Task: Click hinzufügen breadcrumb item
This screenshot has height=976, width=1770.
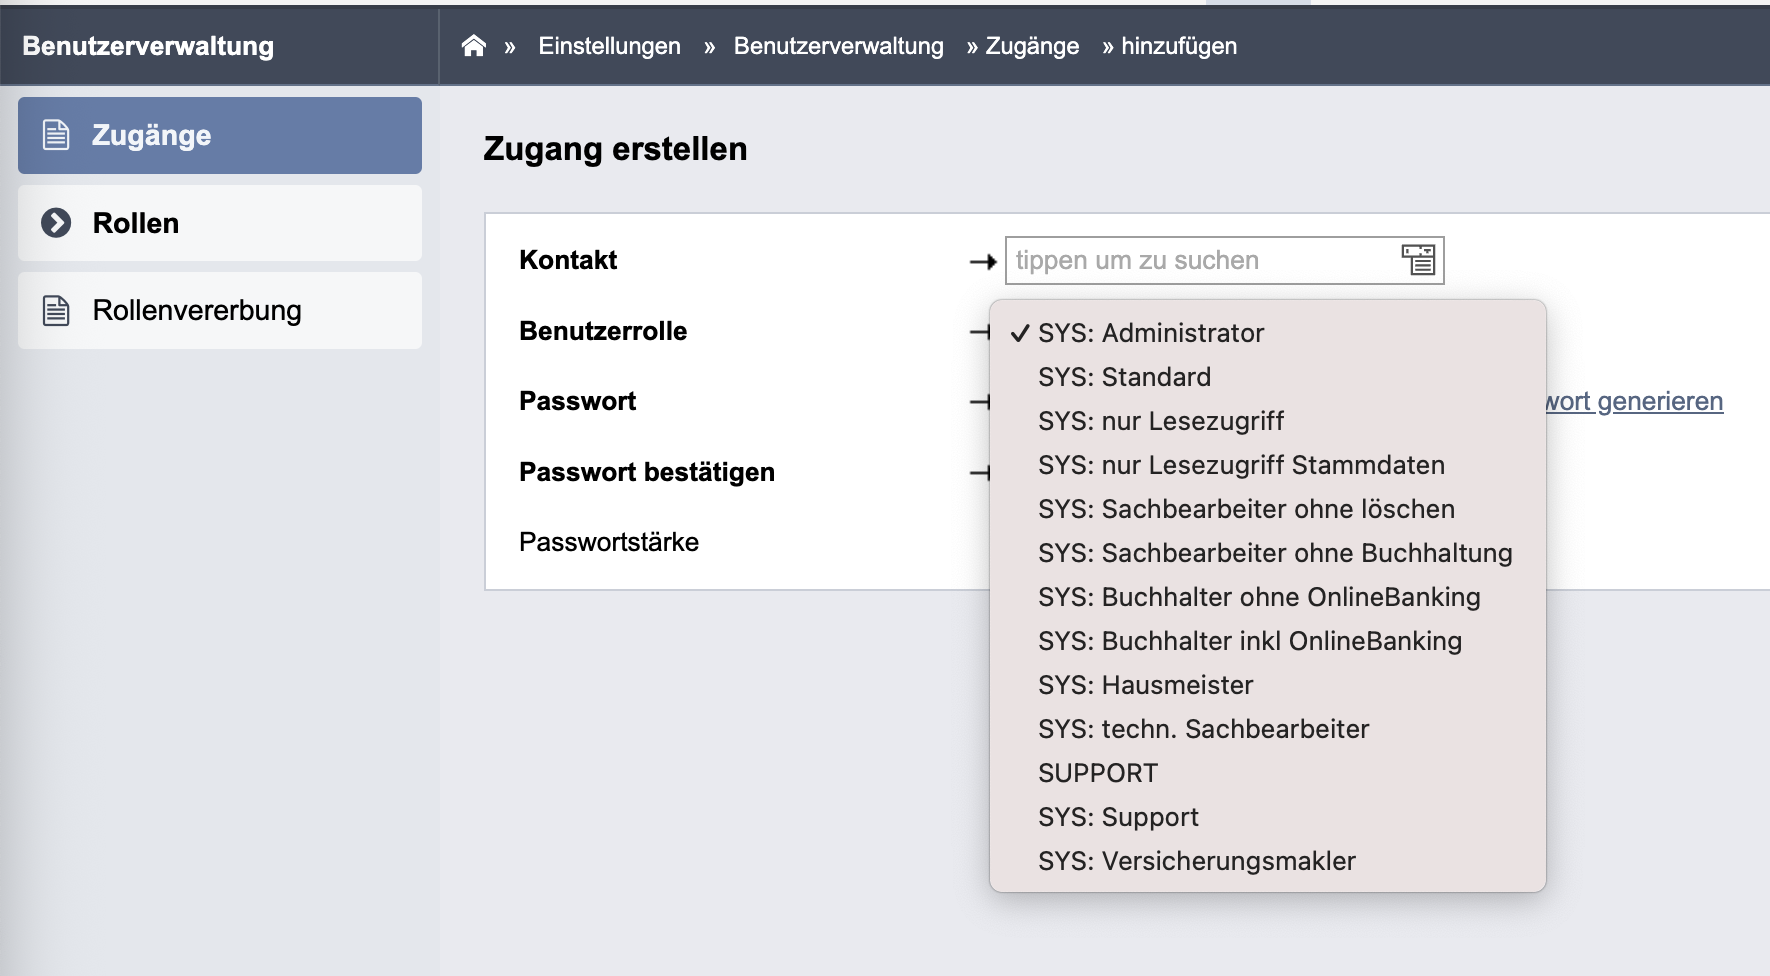Action: coord(1179,46)
